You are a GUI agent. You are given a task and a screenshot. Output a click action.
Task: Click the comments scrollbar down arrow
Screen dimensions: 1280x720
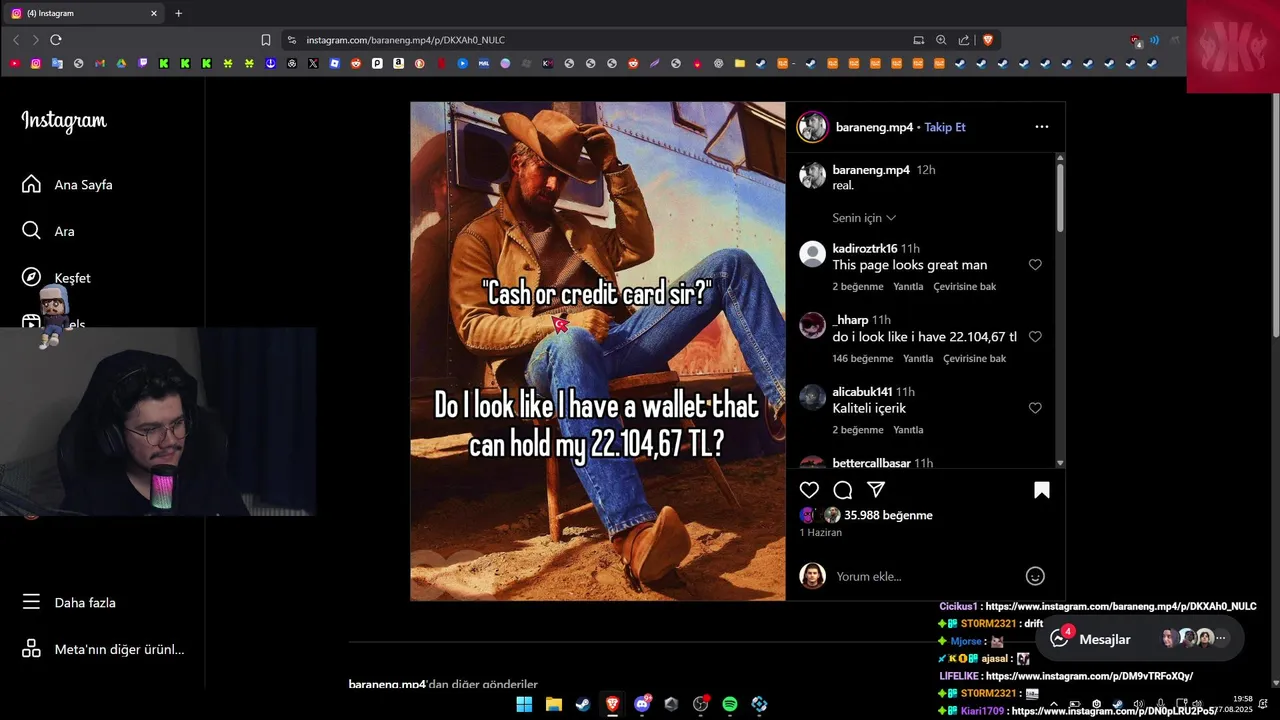(x=1060, y=463)
